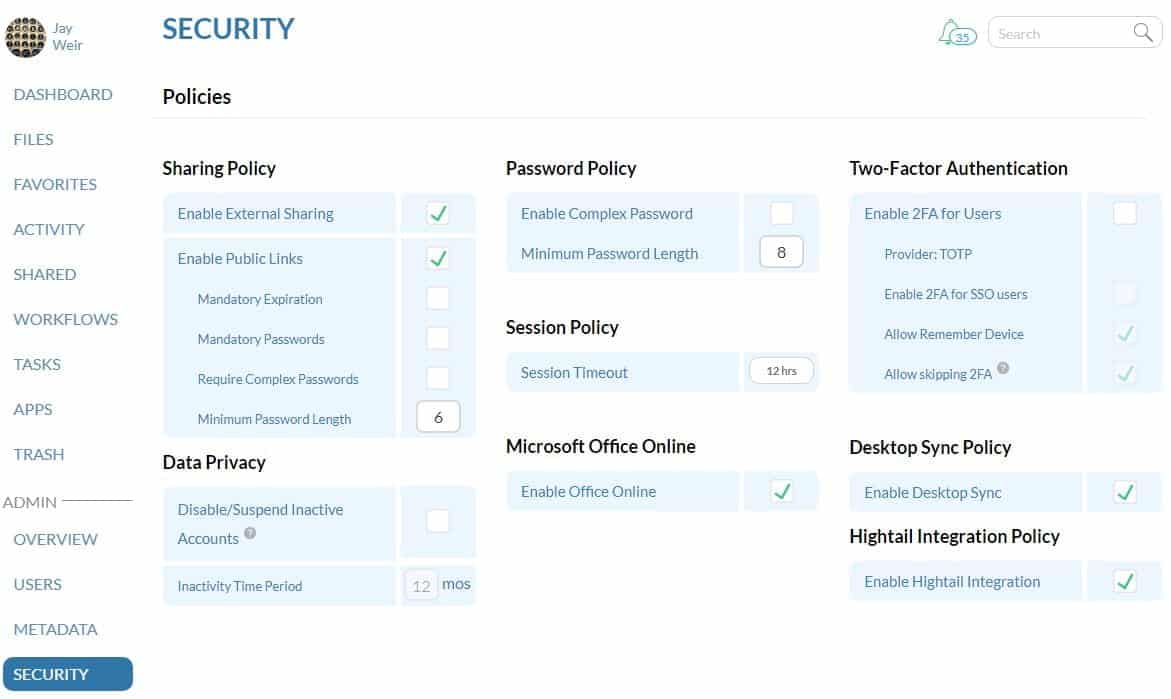Click inside the Search box
1171x699 pixels.
(x=1060, y=32)
